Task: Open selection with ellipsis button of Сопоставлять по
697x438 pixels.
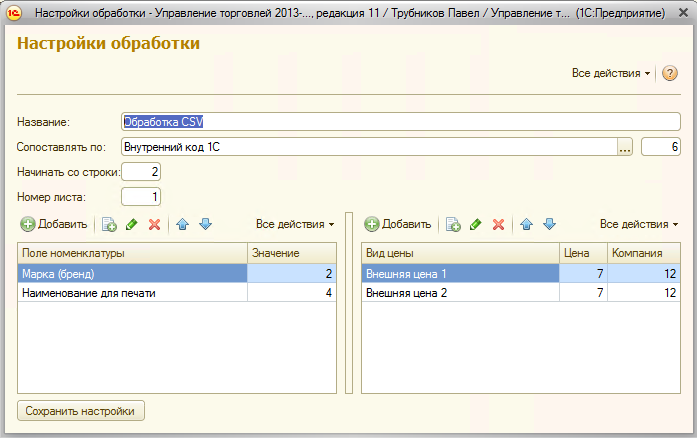Action: click(x=626, y=147)
